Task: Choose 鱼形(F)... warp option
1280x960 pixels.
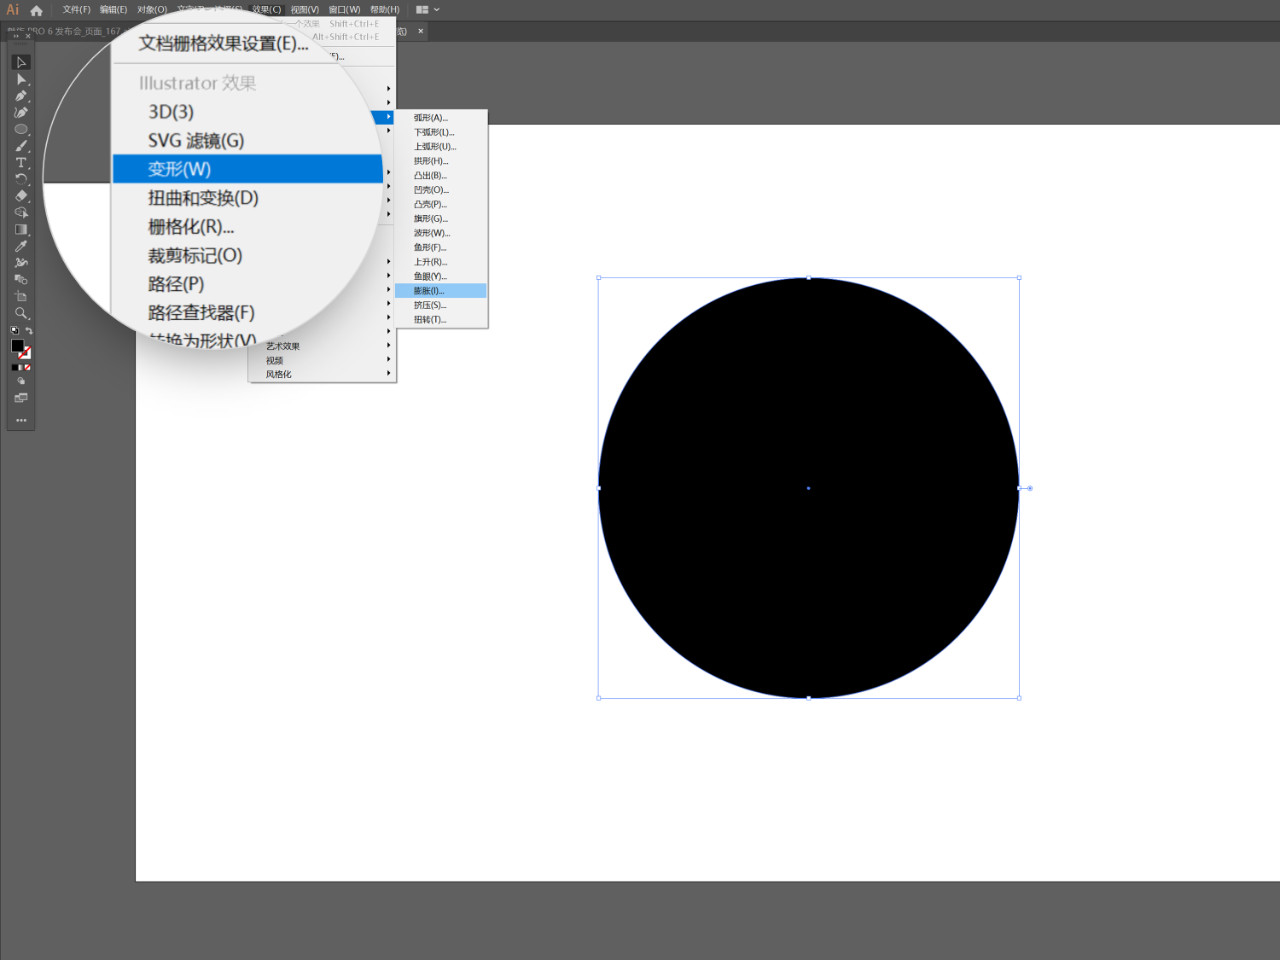Action: (441, 248)
